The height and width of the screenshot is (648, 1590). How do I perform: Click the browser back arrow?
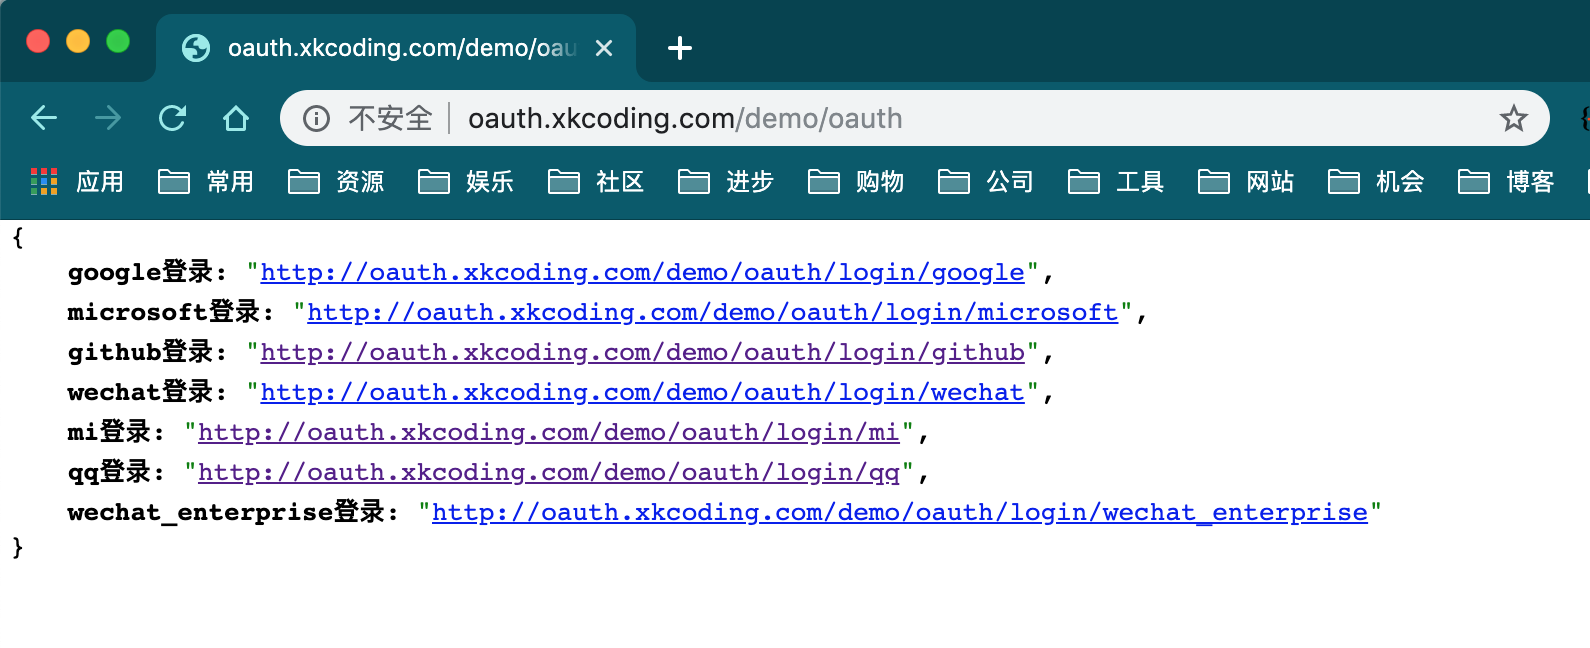[x=44, y=118]
